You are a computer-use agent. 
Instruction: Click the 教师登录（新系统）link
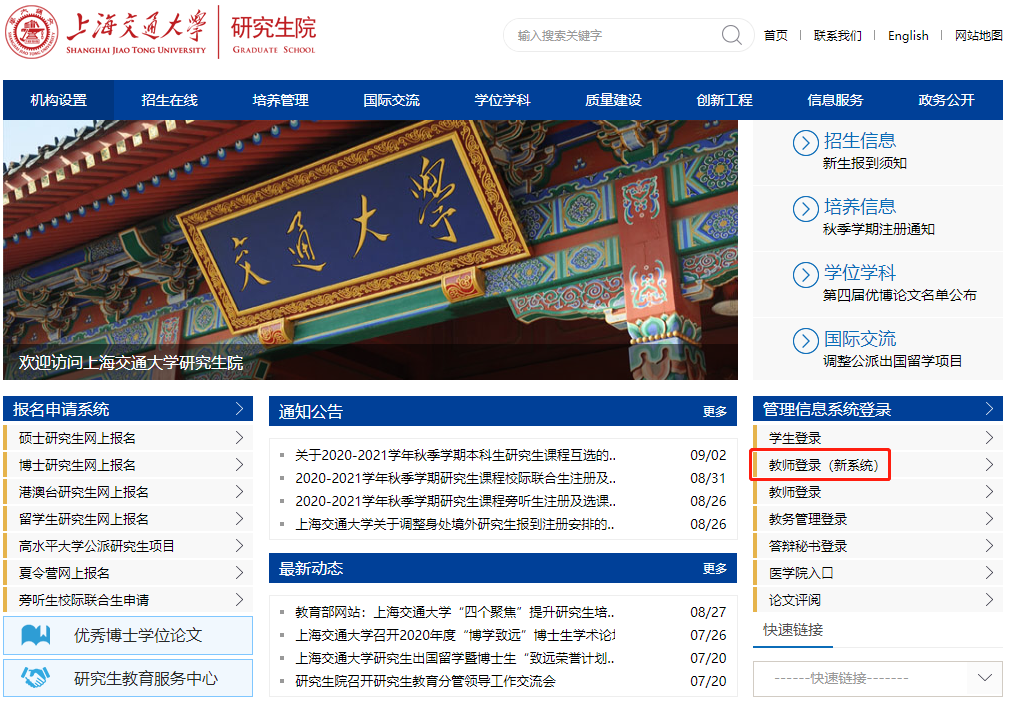823,465
